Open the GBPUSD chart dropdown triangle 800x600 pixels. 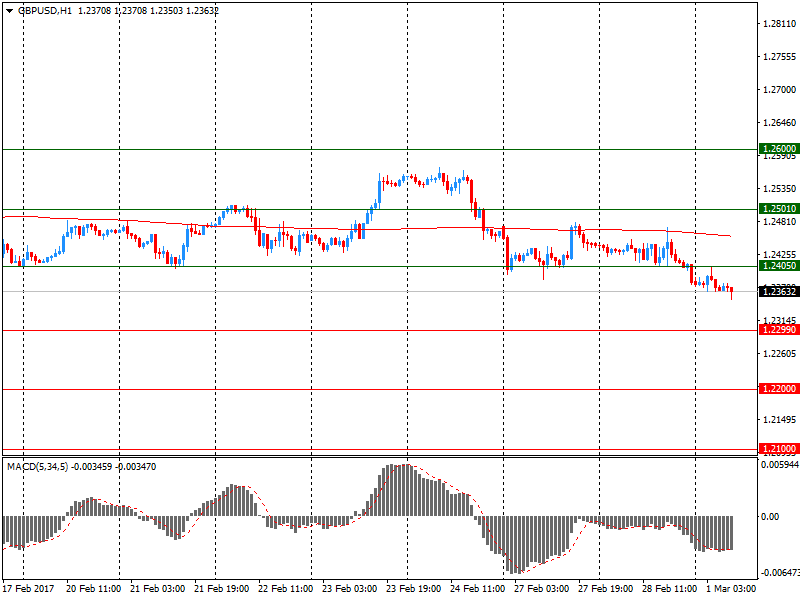click(9, 11)
